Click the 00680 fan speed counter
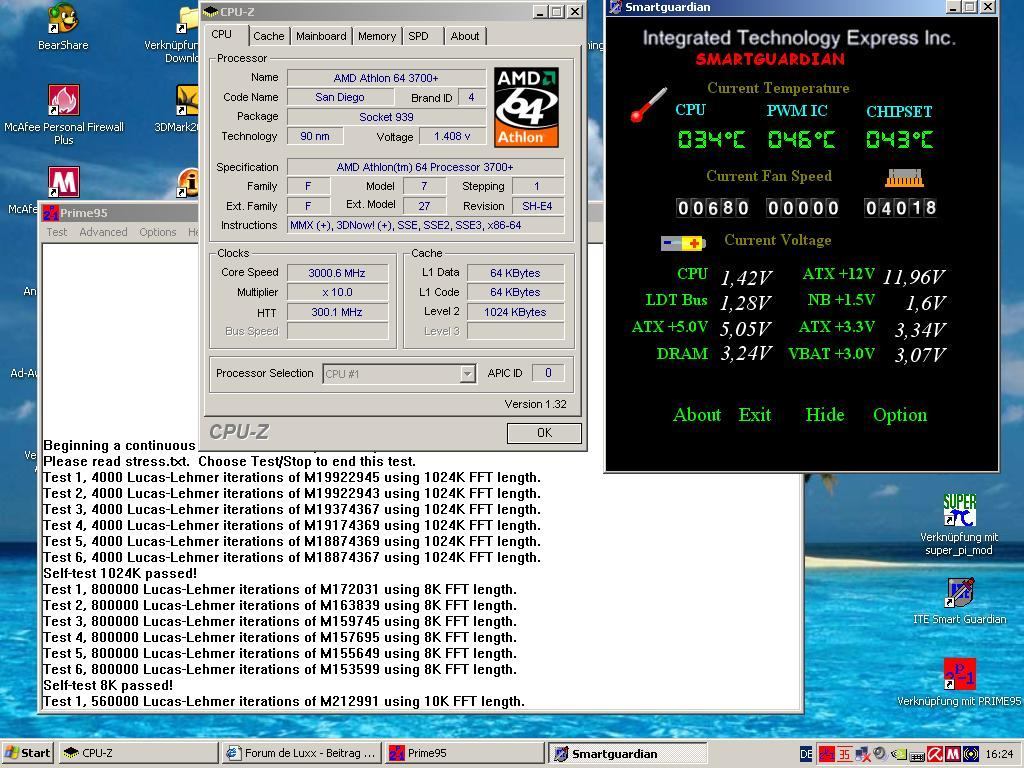The height and width of the screenshot is (768, 1024). click(x=712, y=208)
